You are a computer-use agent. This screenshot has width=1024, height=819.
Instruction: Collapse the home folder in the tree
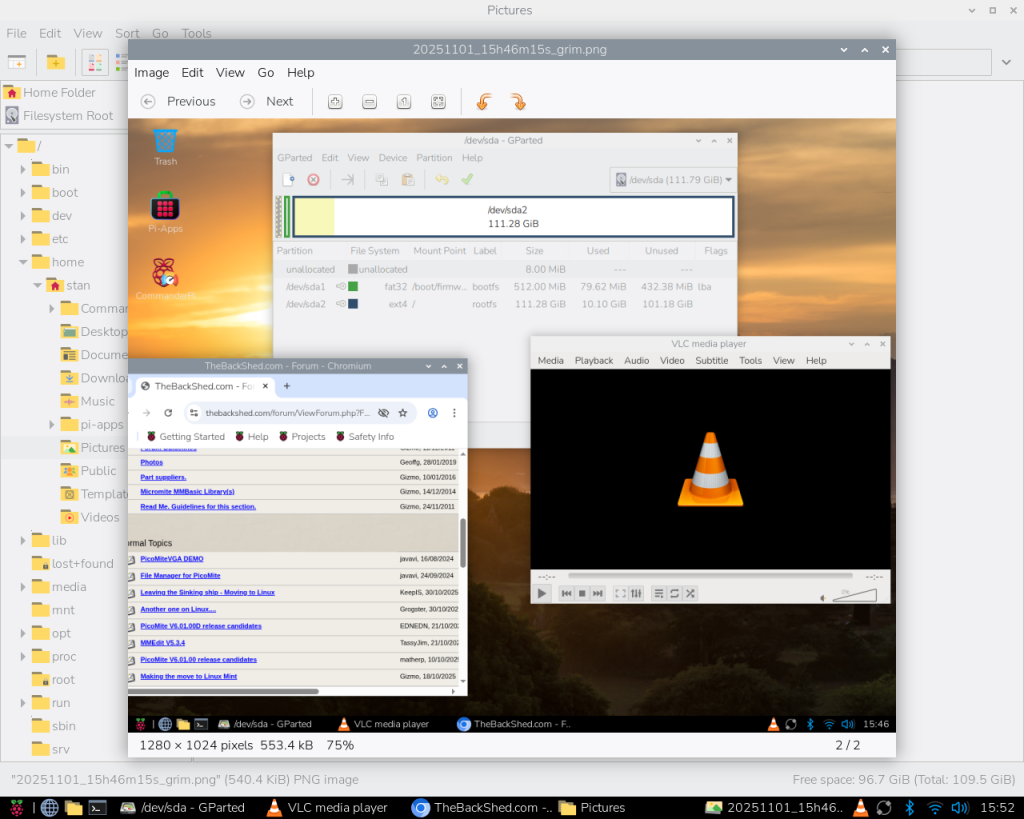coord(23,262)
